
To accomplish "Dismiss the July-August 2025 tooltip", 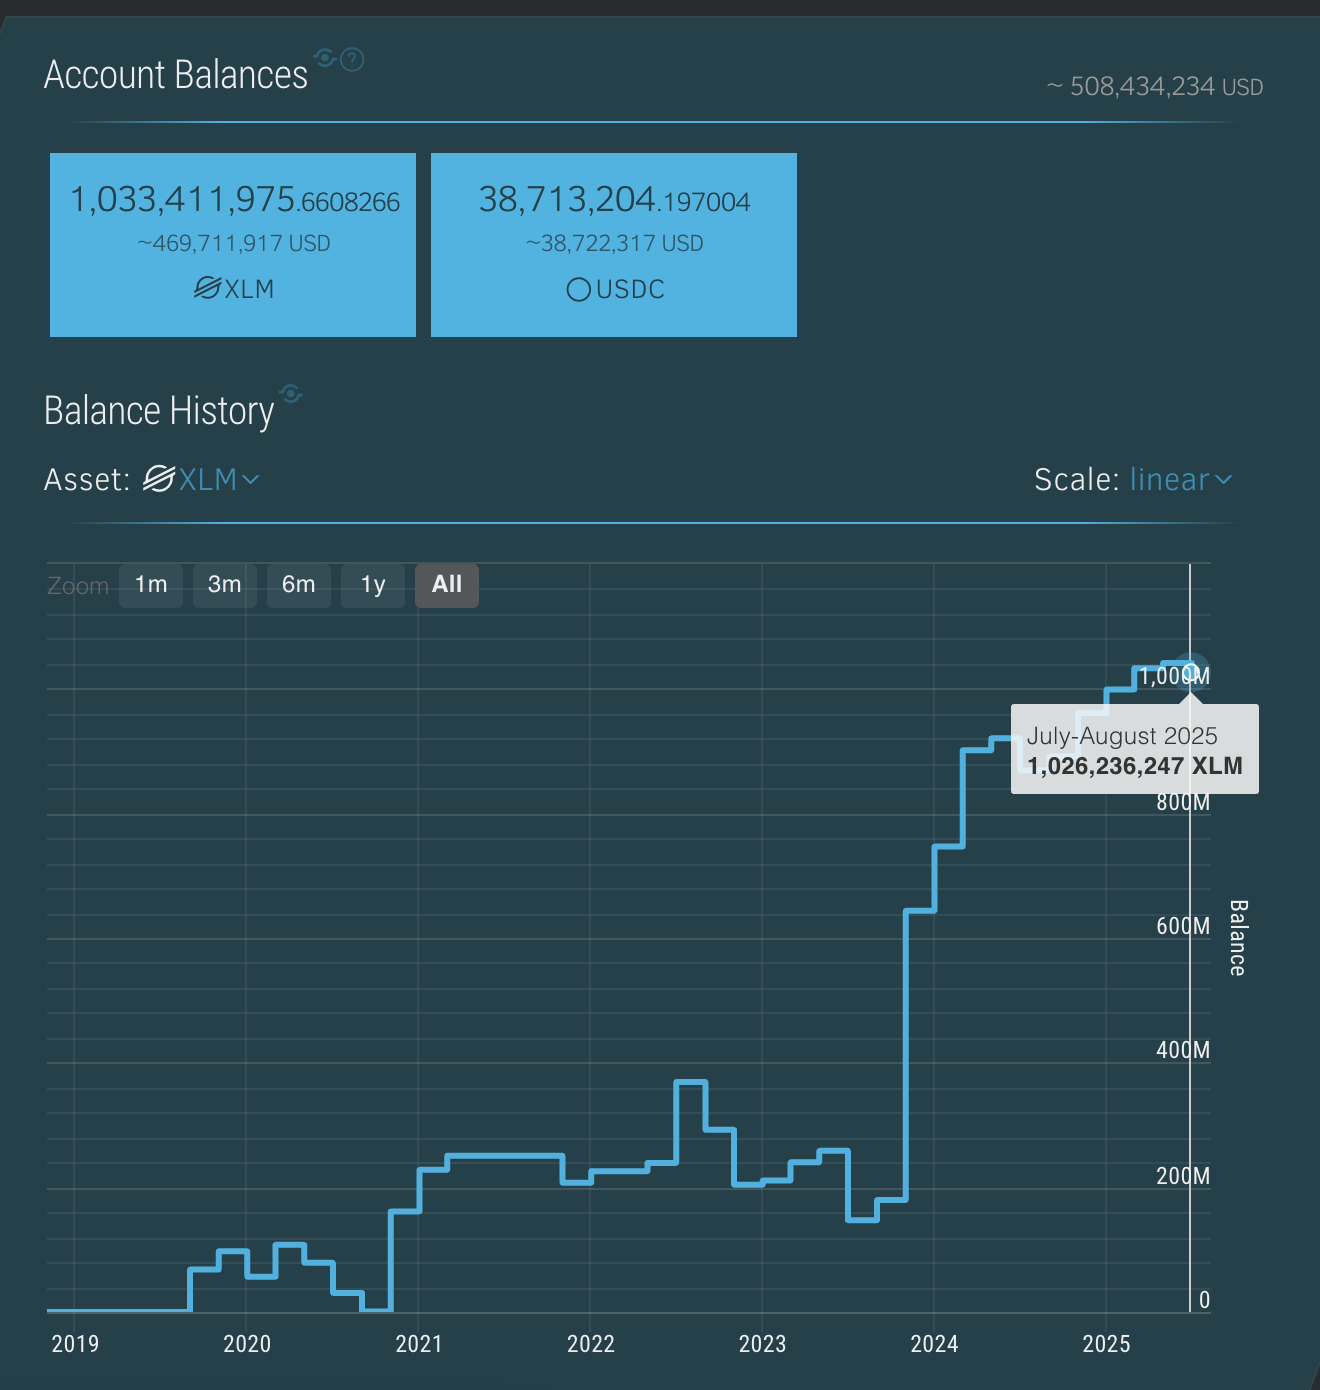I will click(1134, 748).
